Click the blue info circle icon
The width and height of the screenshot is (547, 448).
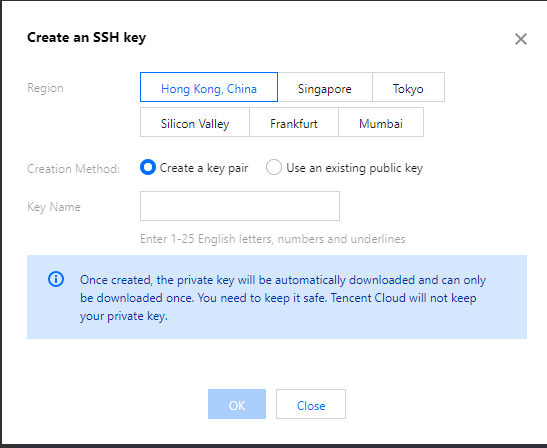click(56, 279)
